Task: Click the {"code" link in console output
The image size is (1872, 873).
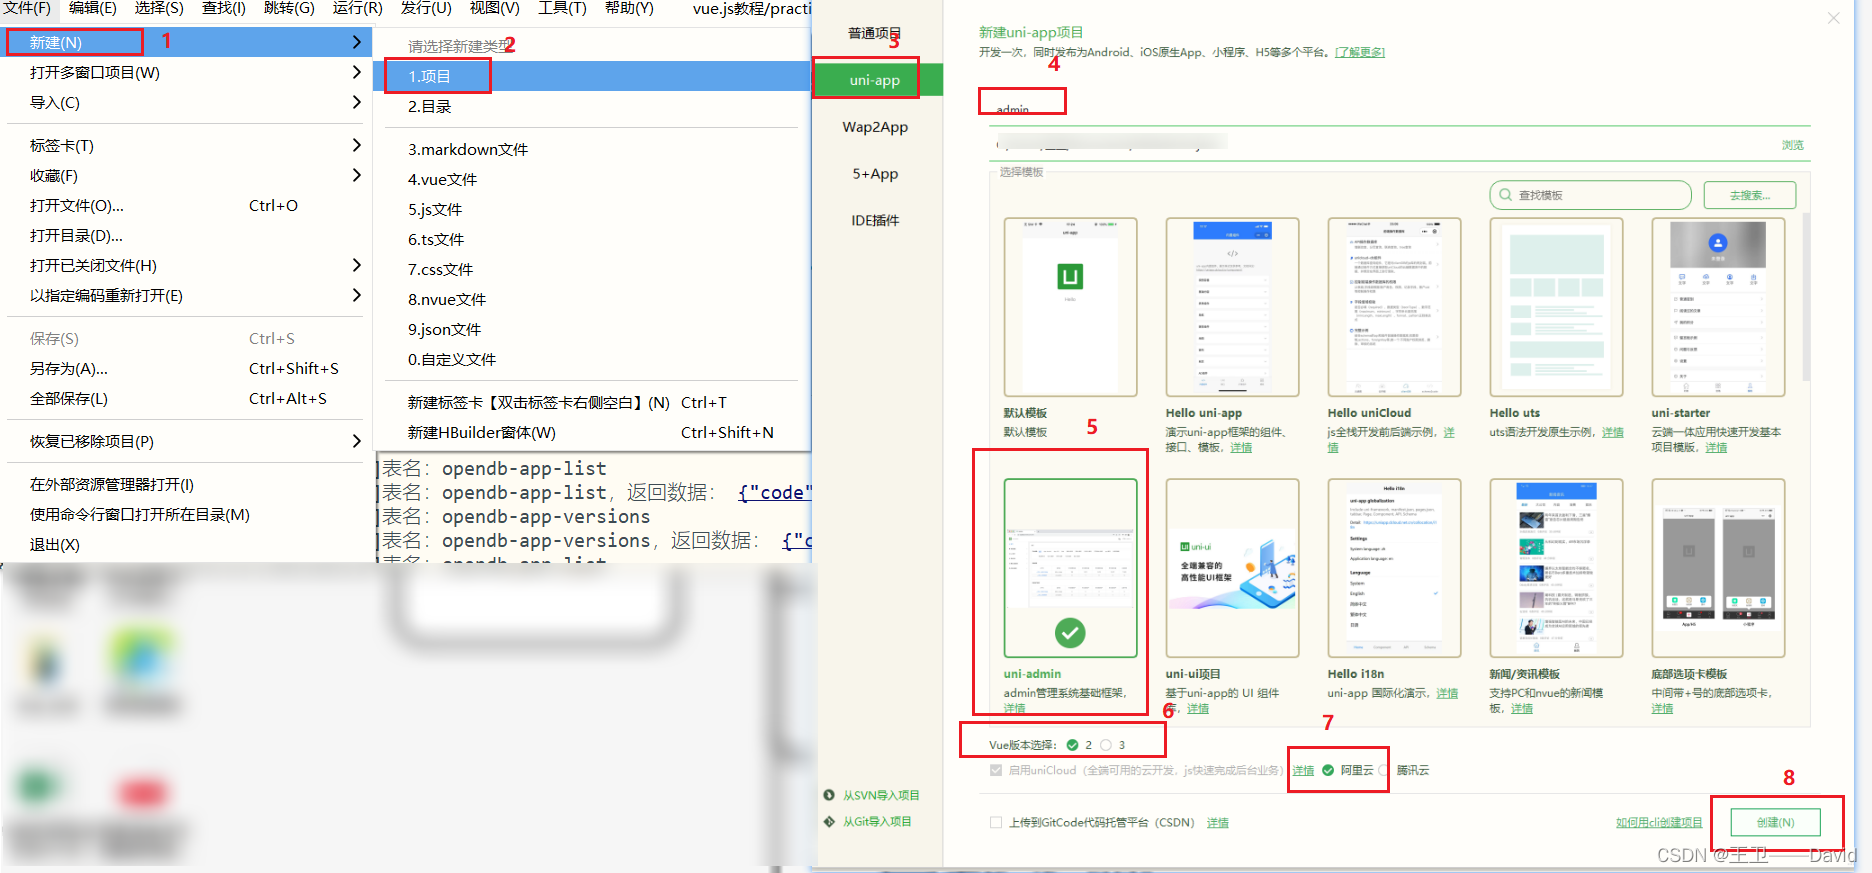Action: [x=774, y=492]
